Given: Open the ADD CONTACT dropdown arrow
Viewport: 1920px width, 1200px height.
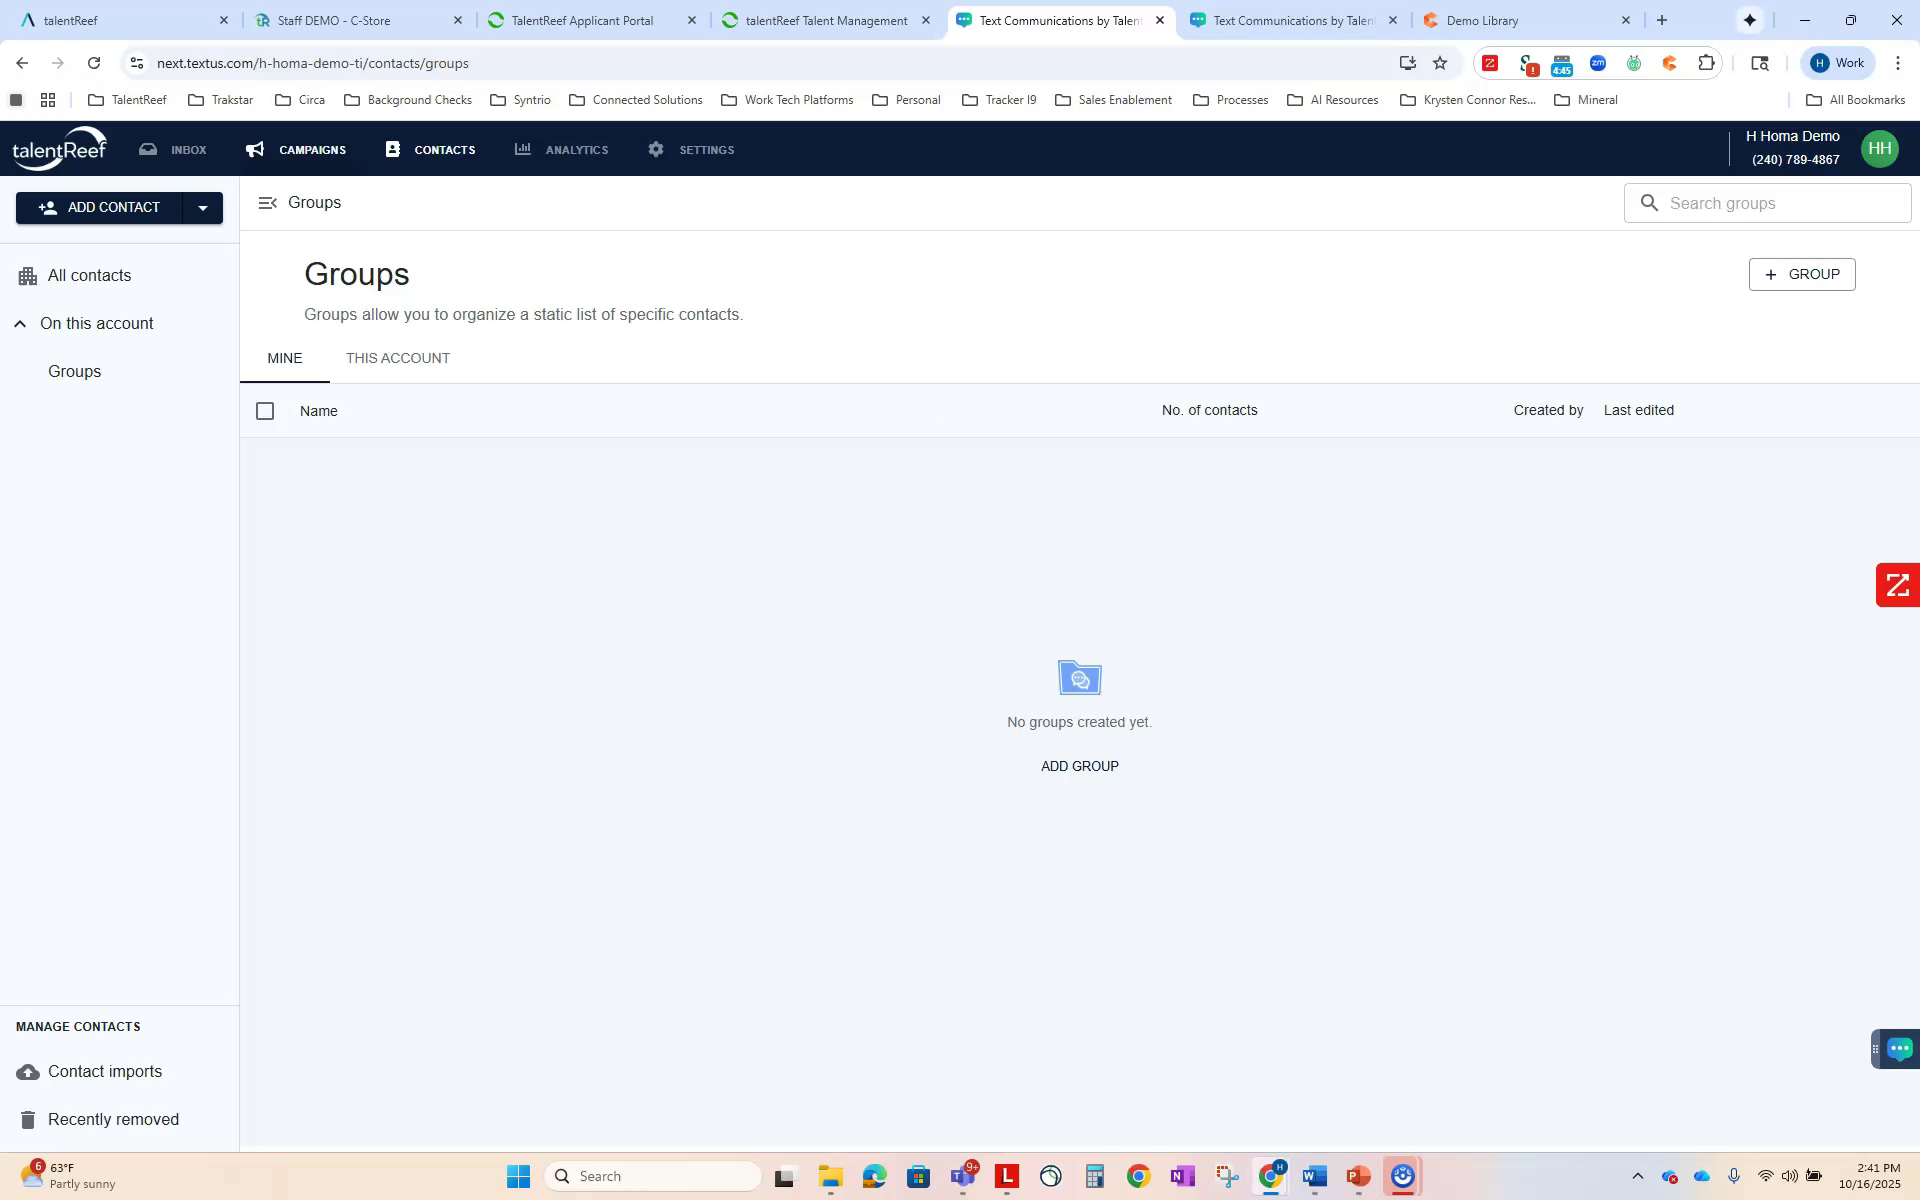Looking at the screenshot, I should (203, 207).
